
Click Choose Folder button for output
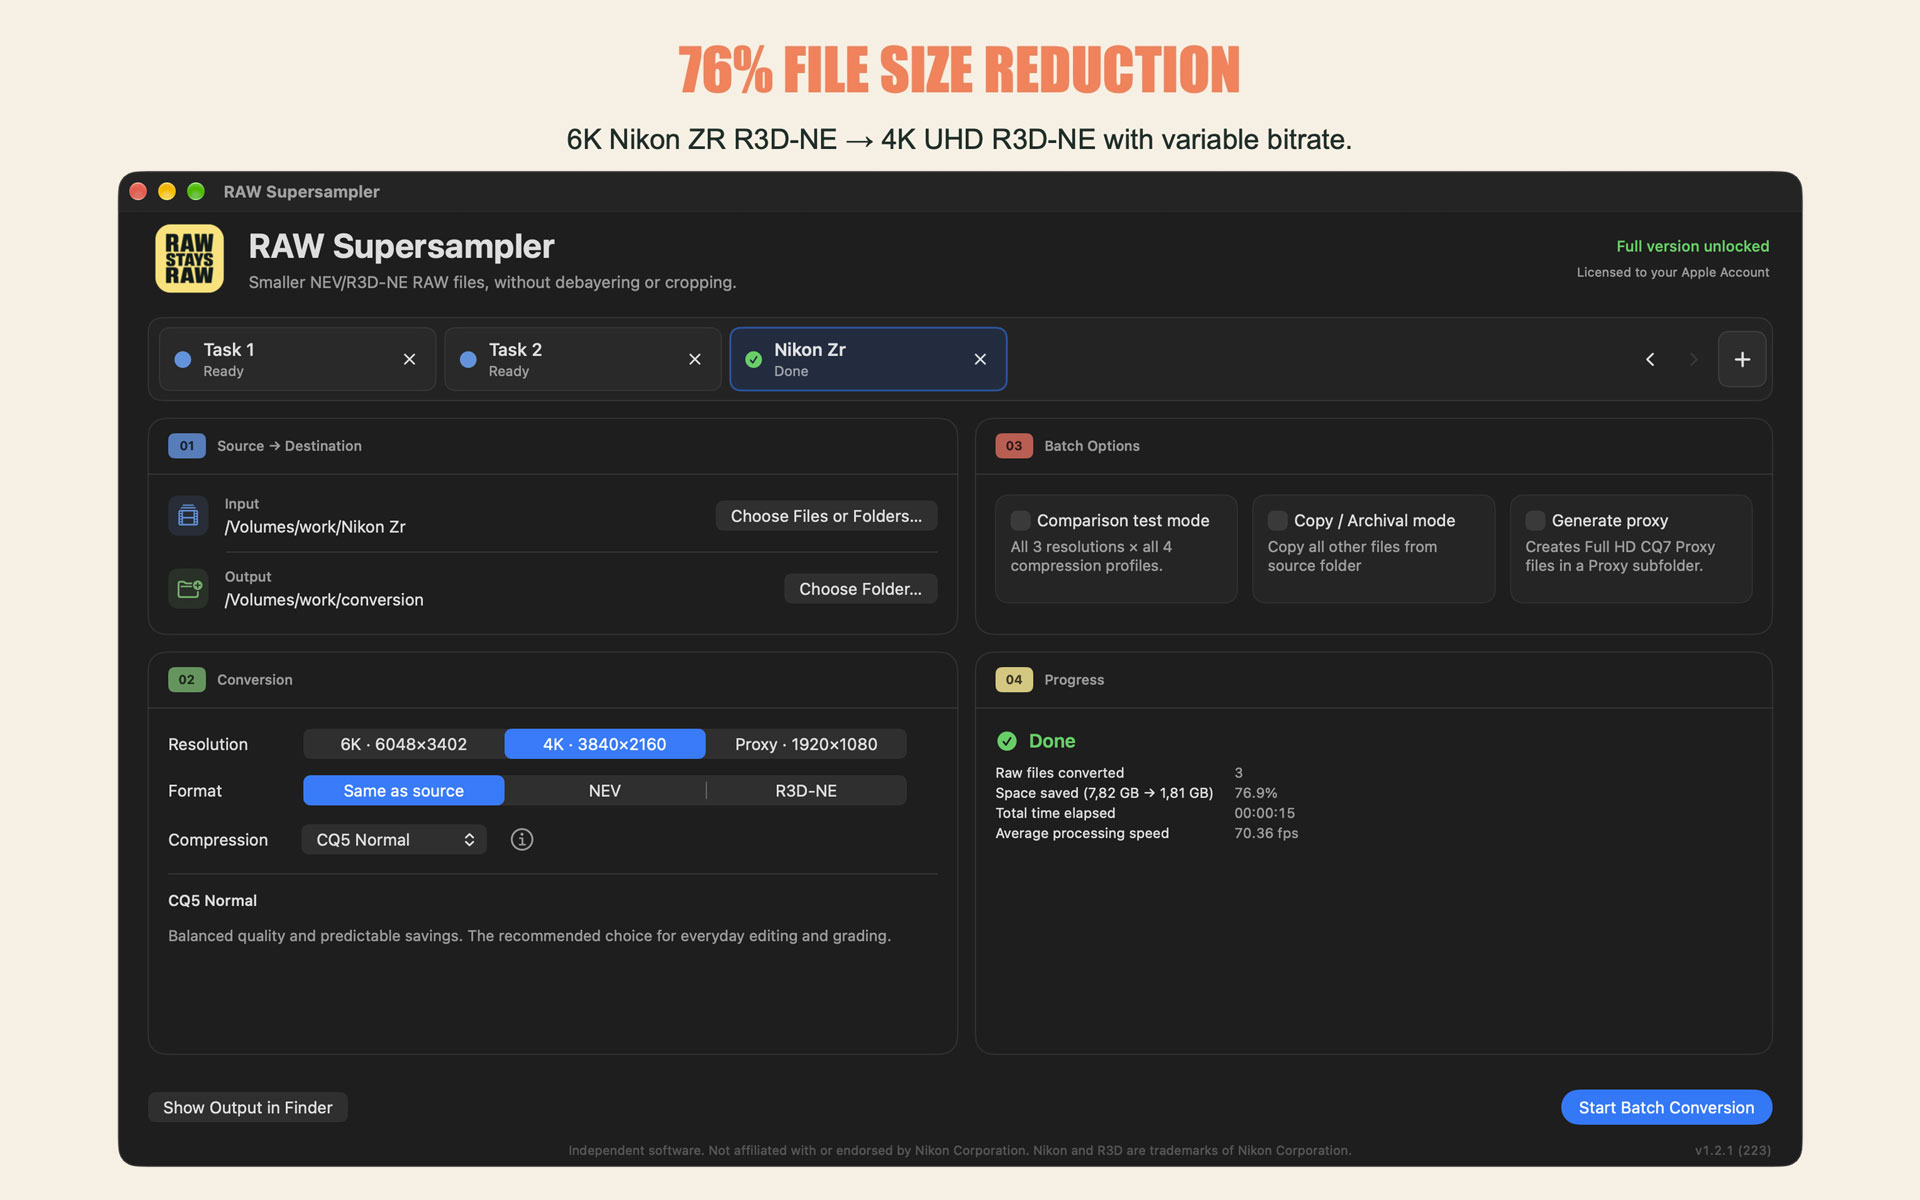coord(860,589)
